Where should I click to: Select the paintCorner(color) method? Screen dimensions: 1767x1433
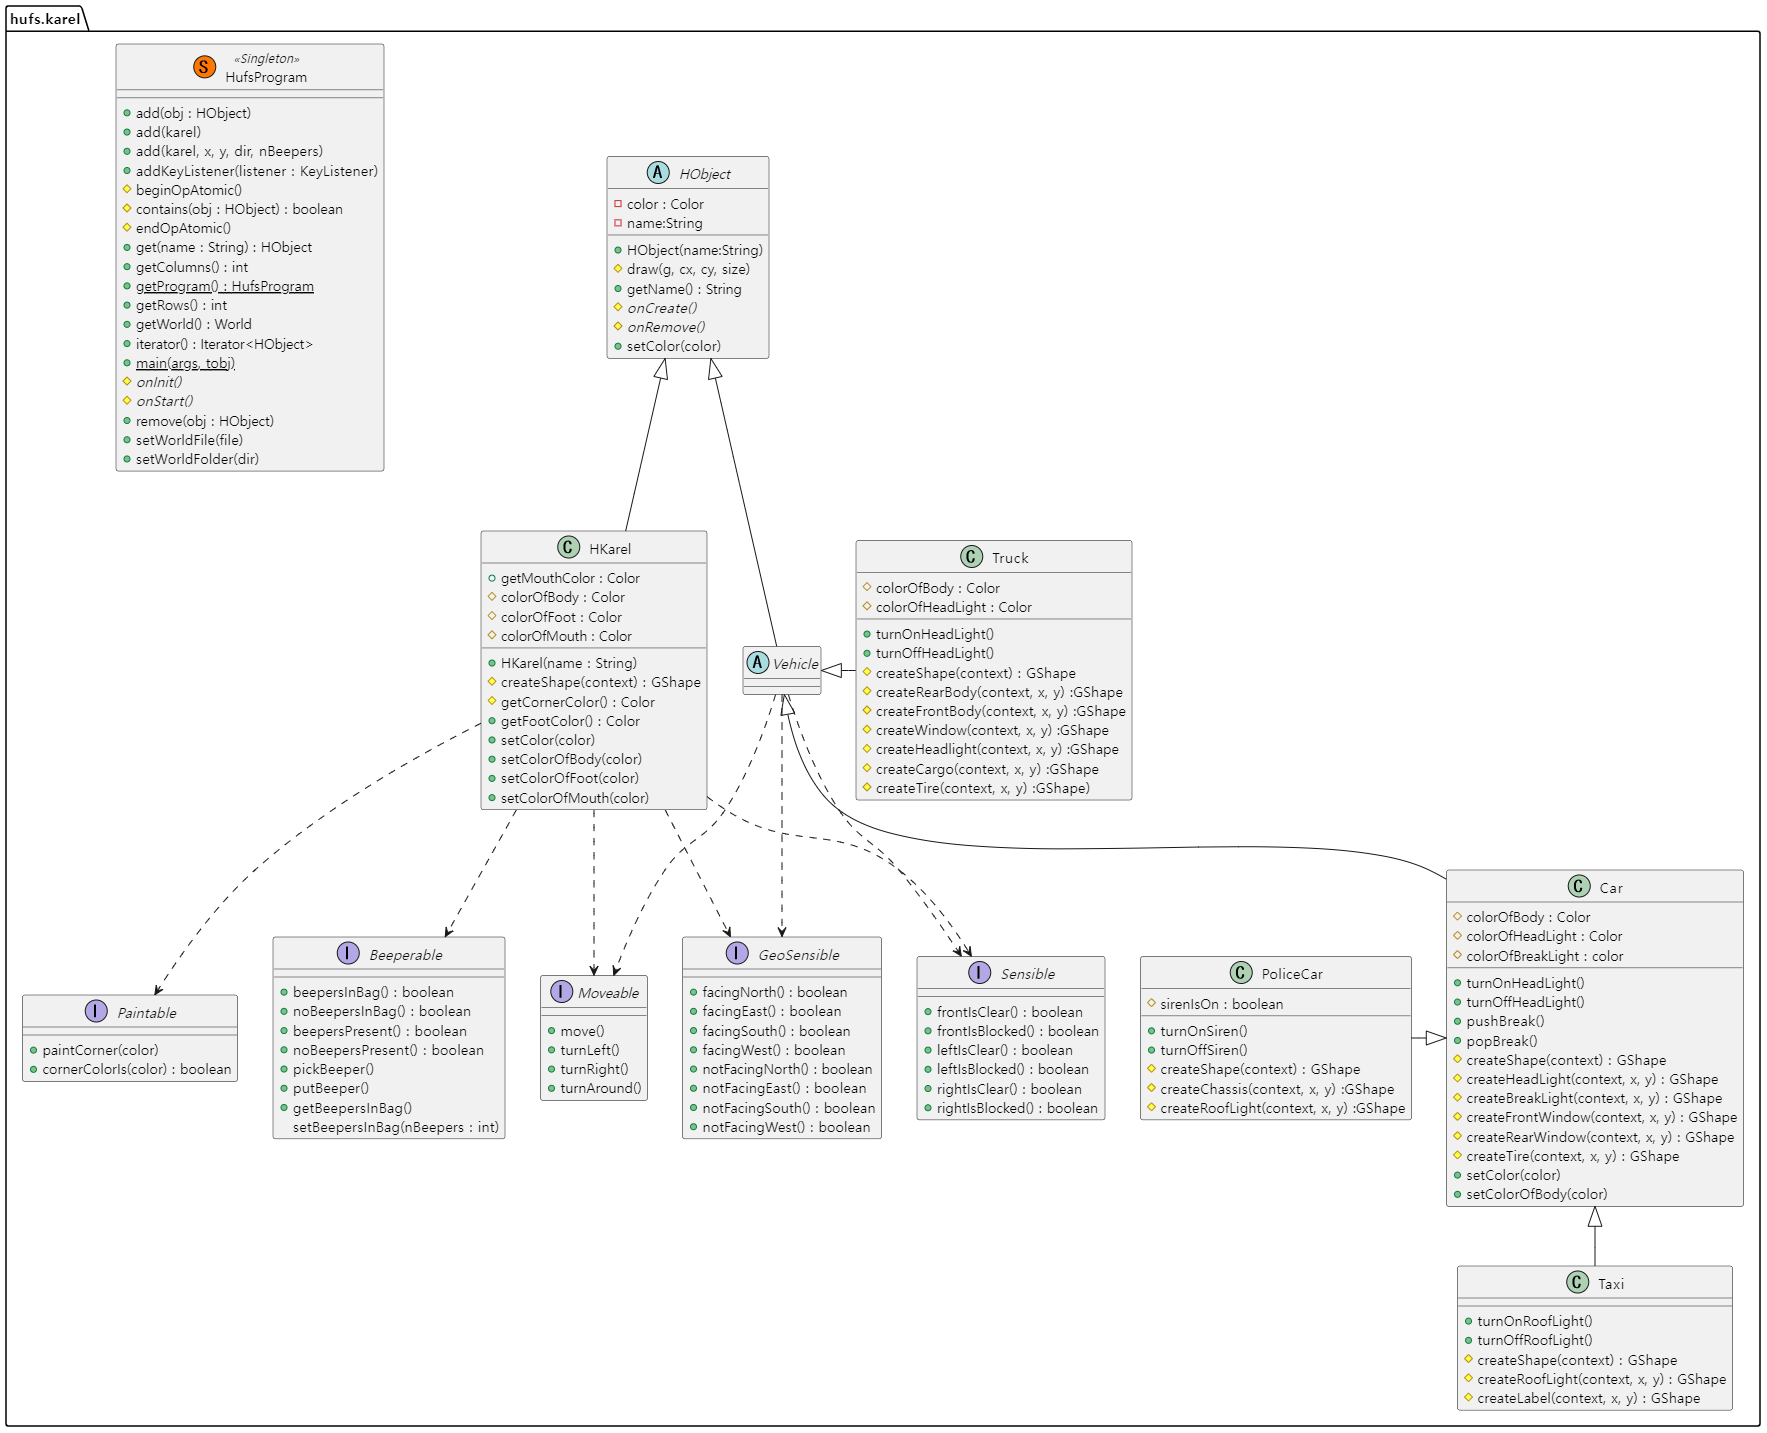[100, 1050]
